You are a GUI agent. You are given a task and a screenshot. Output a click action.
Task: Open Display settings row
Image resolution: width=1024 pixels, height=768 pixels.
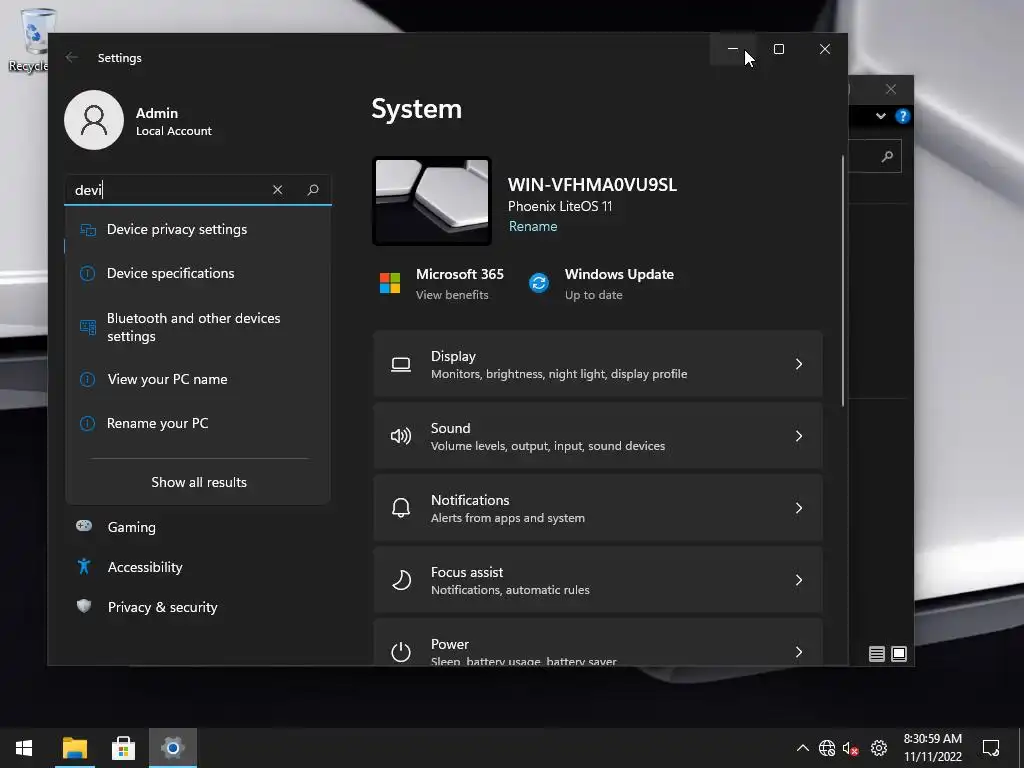(598, 364)
